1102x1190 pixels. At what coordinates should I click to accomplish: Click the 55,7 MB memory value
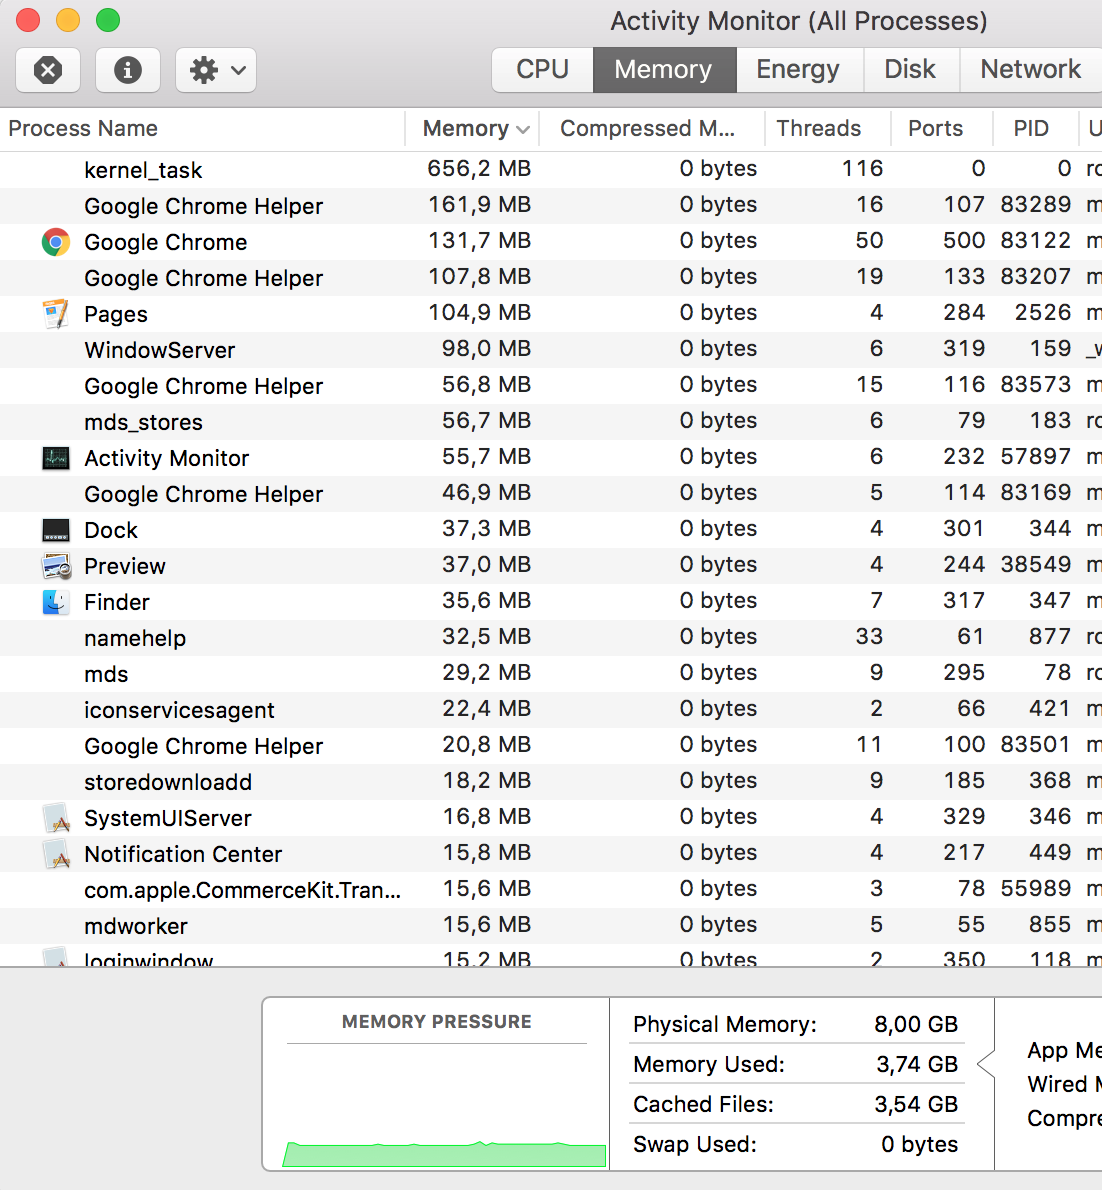[486, 457]
